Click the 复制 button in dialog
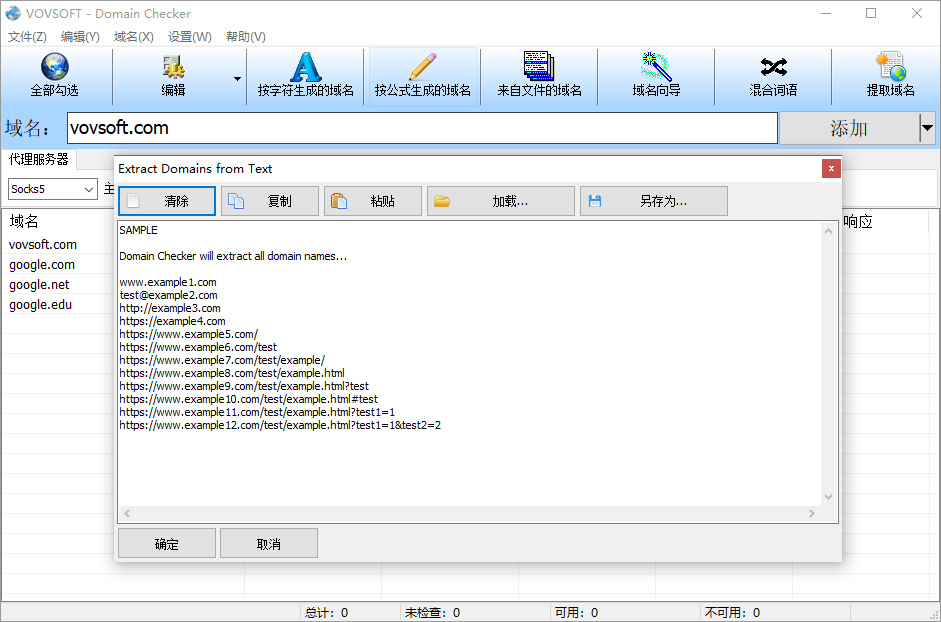Viewport: 941px width, 622px height. [x=270, y=201]
